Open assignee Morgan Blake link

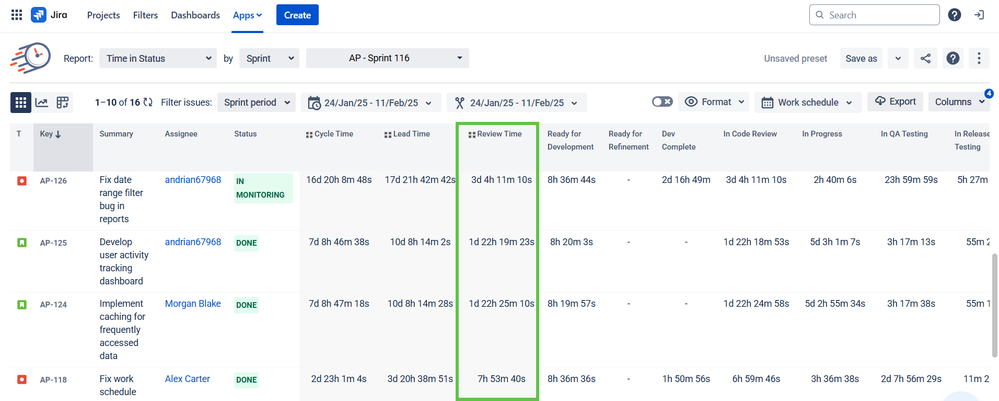[193, 303]
